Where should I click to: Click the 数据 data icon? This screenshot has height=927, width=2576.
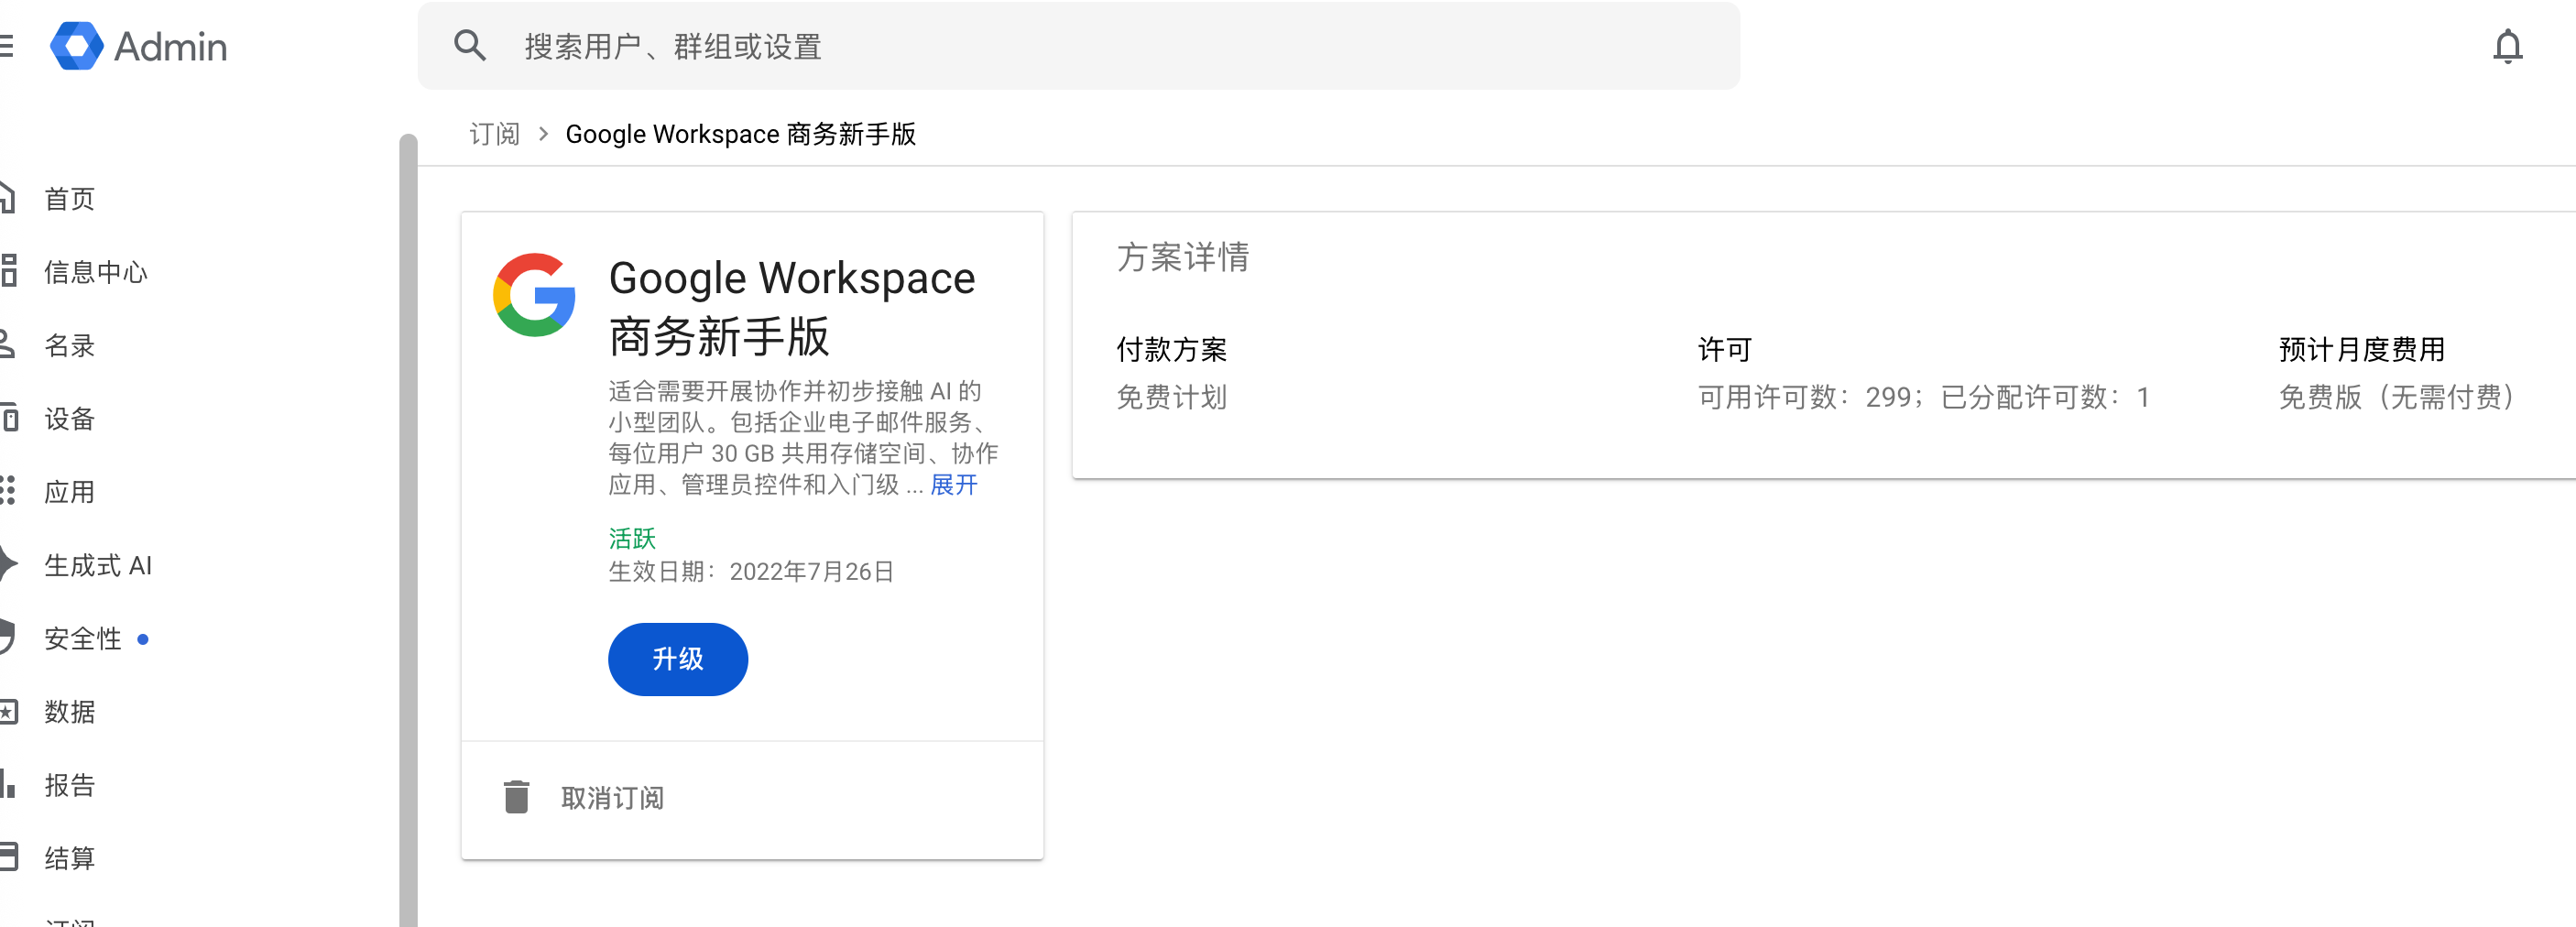[x=9, y=711]
